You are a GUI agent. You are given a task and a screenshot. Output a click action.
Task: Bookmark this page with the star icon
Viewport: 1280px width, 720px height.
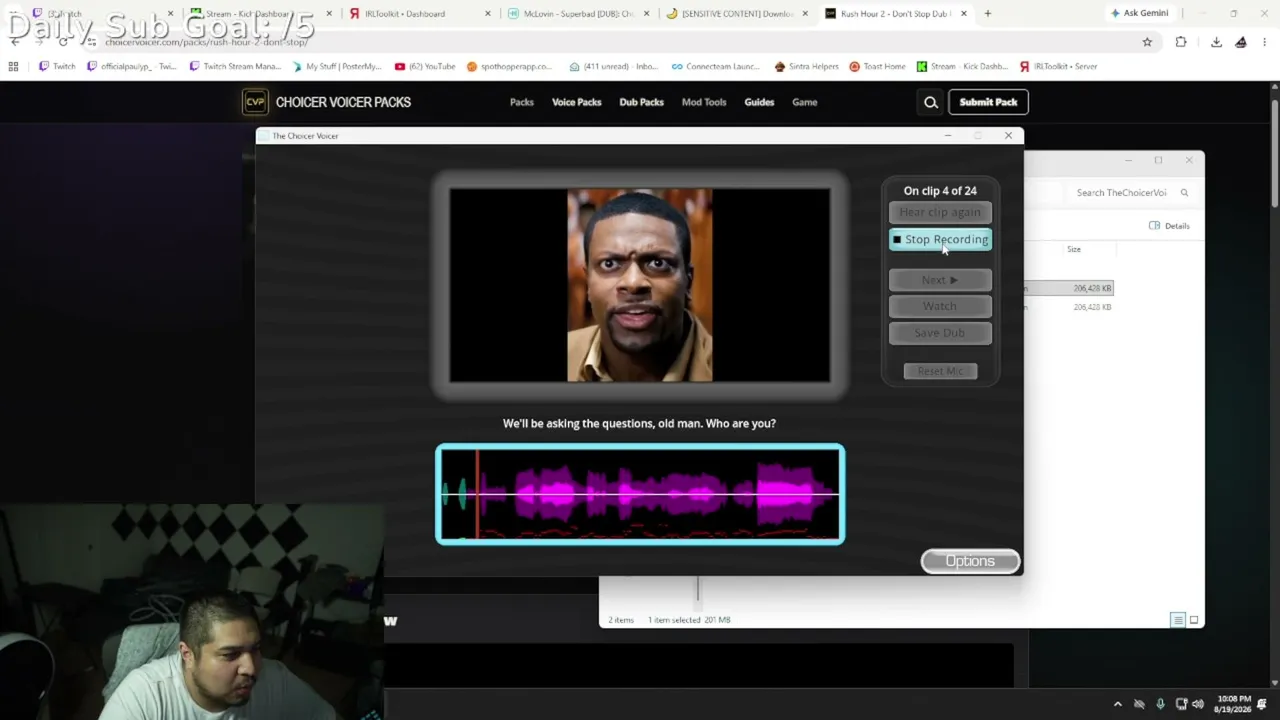(1147, 42)
